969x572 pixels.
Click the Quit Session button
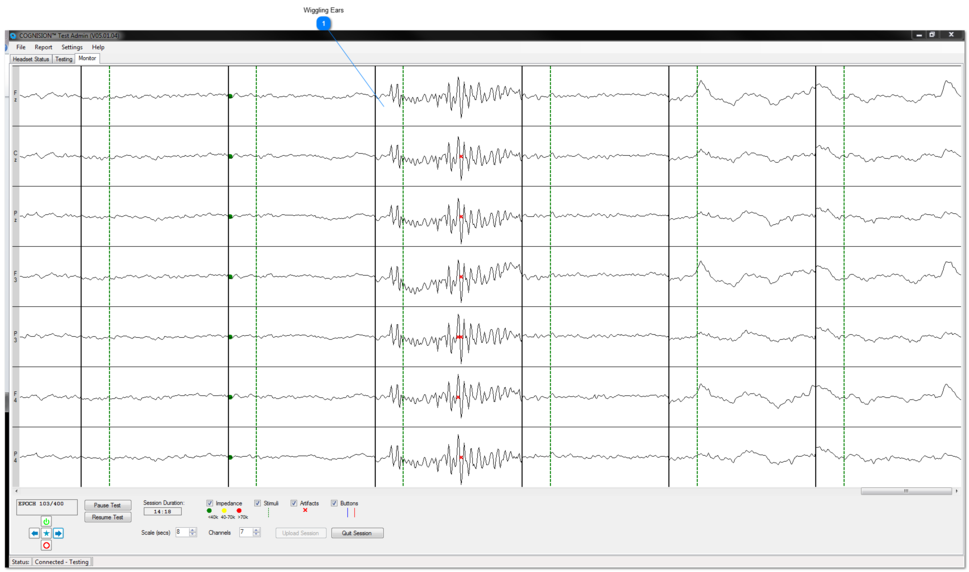click(357, 533)
